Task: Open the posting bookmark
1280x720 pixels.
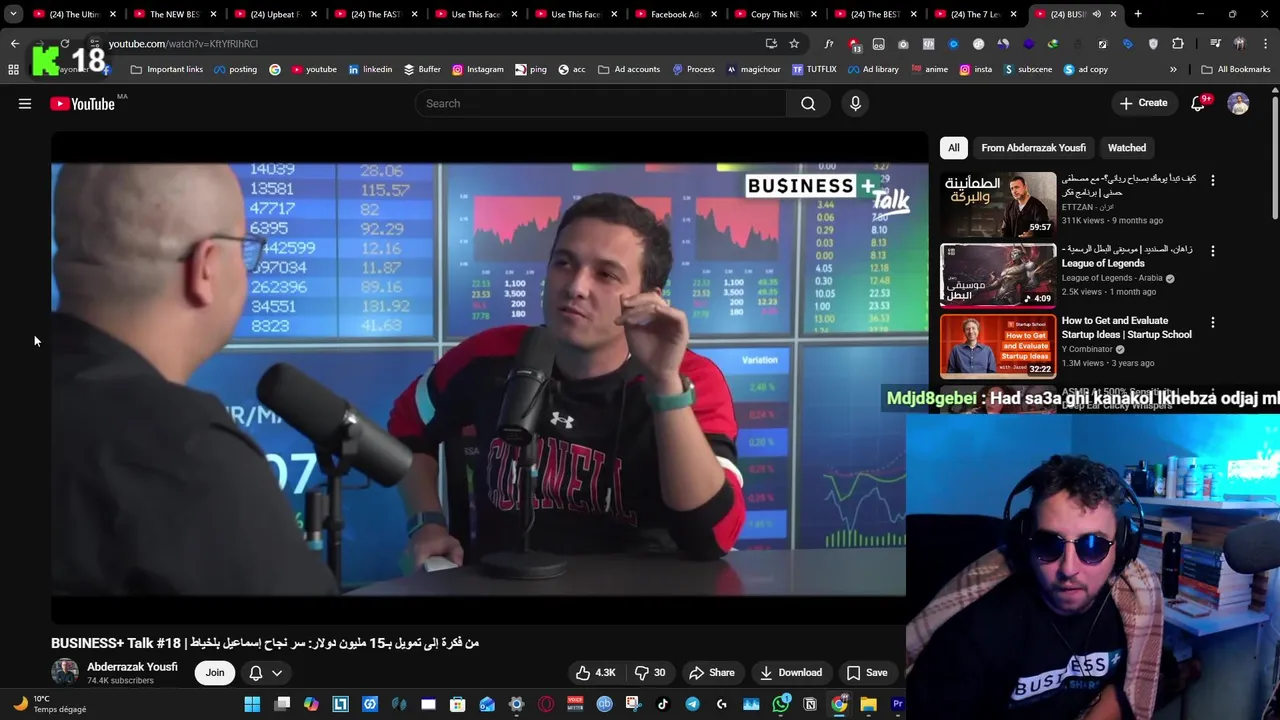Action: pos(235,69)
